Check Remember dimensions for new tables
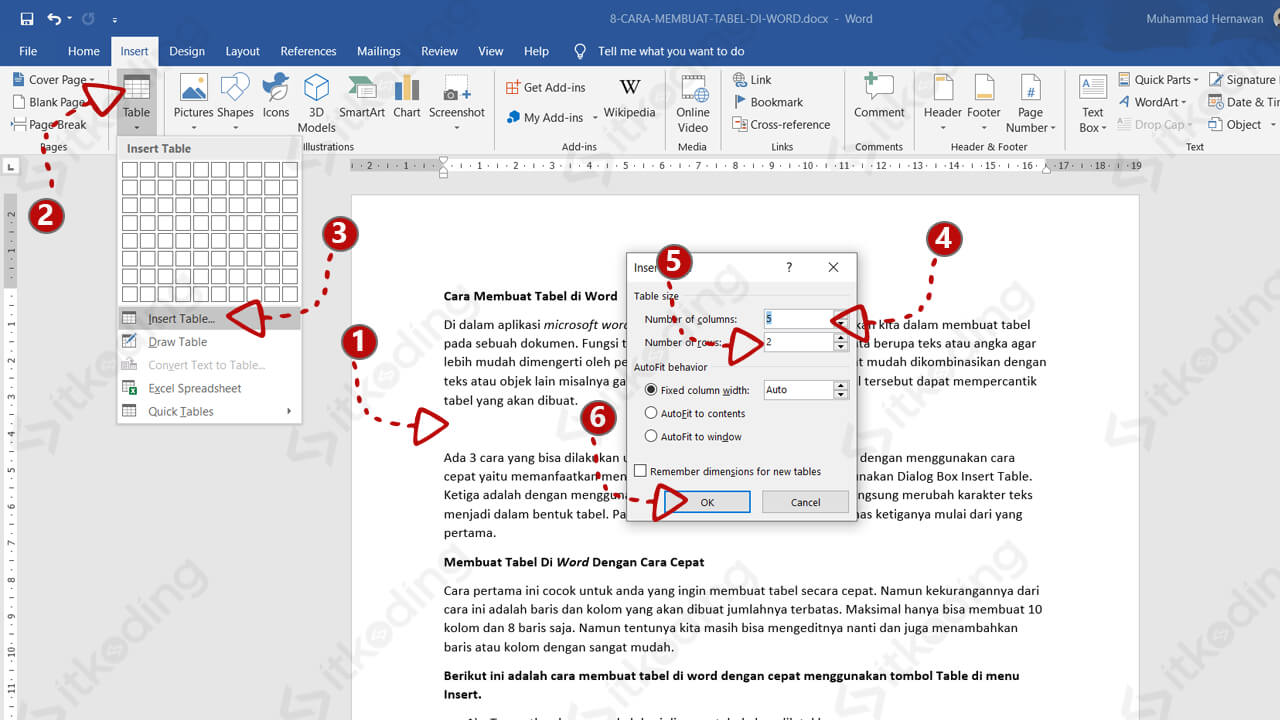This screenshot has width=1280, height=720. pyautogui.click(x=641, y=471)
